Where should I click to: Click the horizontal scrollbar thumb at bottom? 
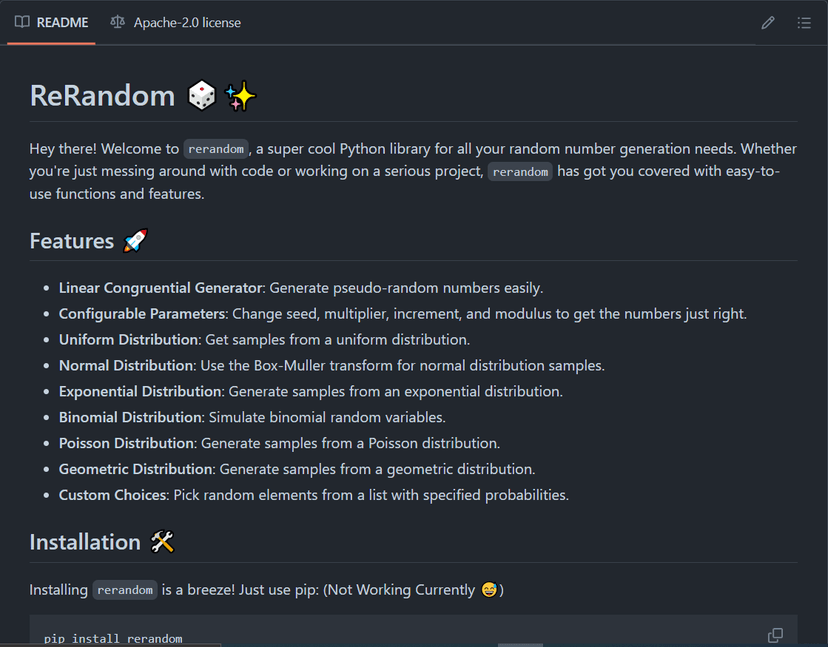[x=520, y=645]
